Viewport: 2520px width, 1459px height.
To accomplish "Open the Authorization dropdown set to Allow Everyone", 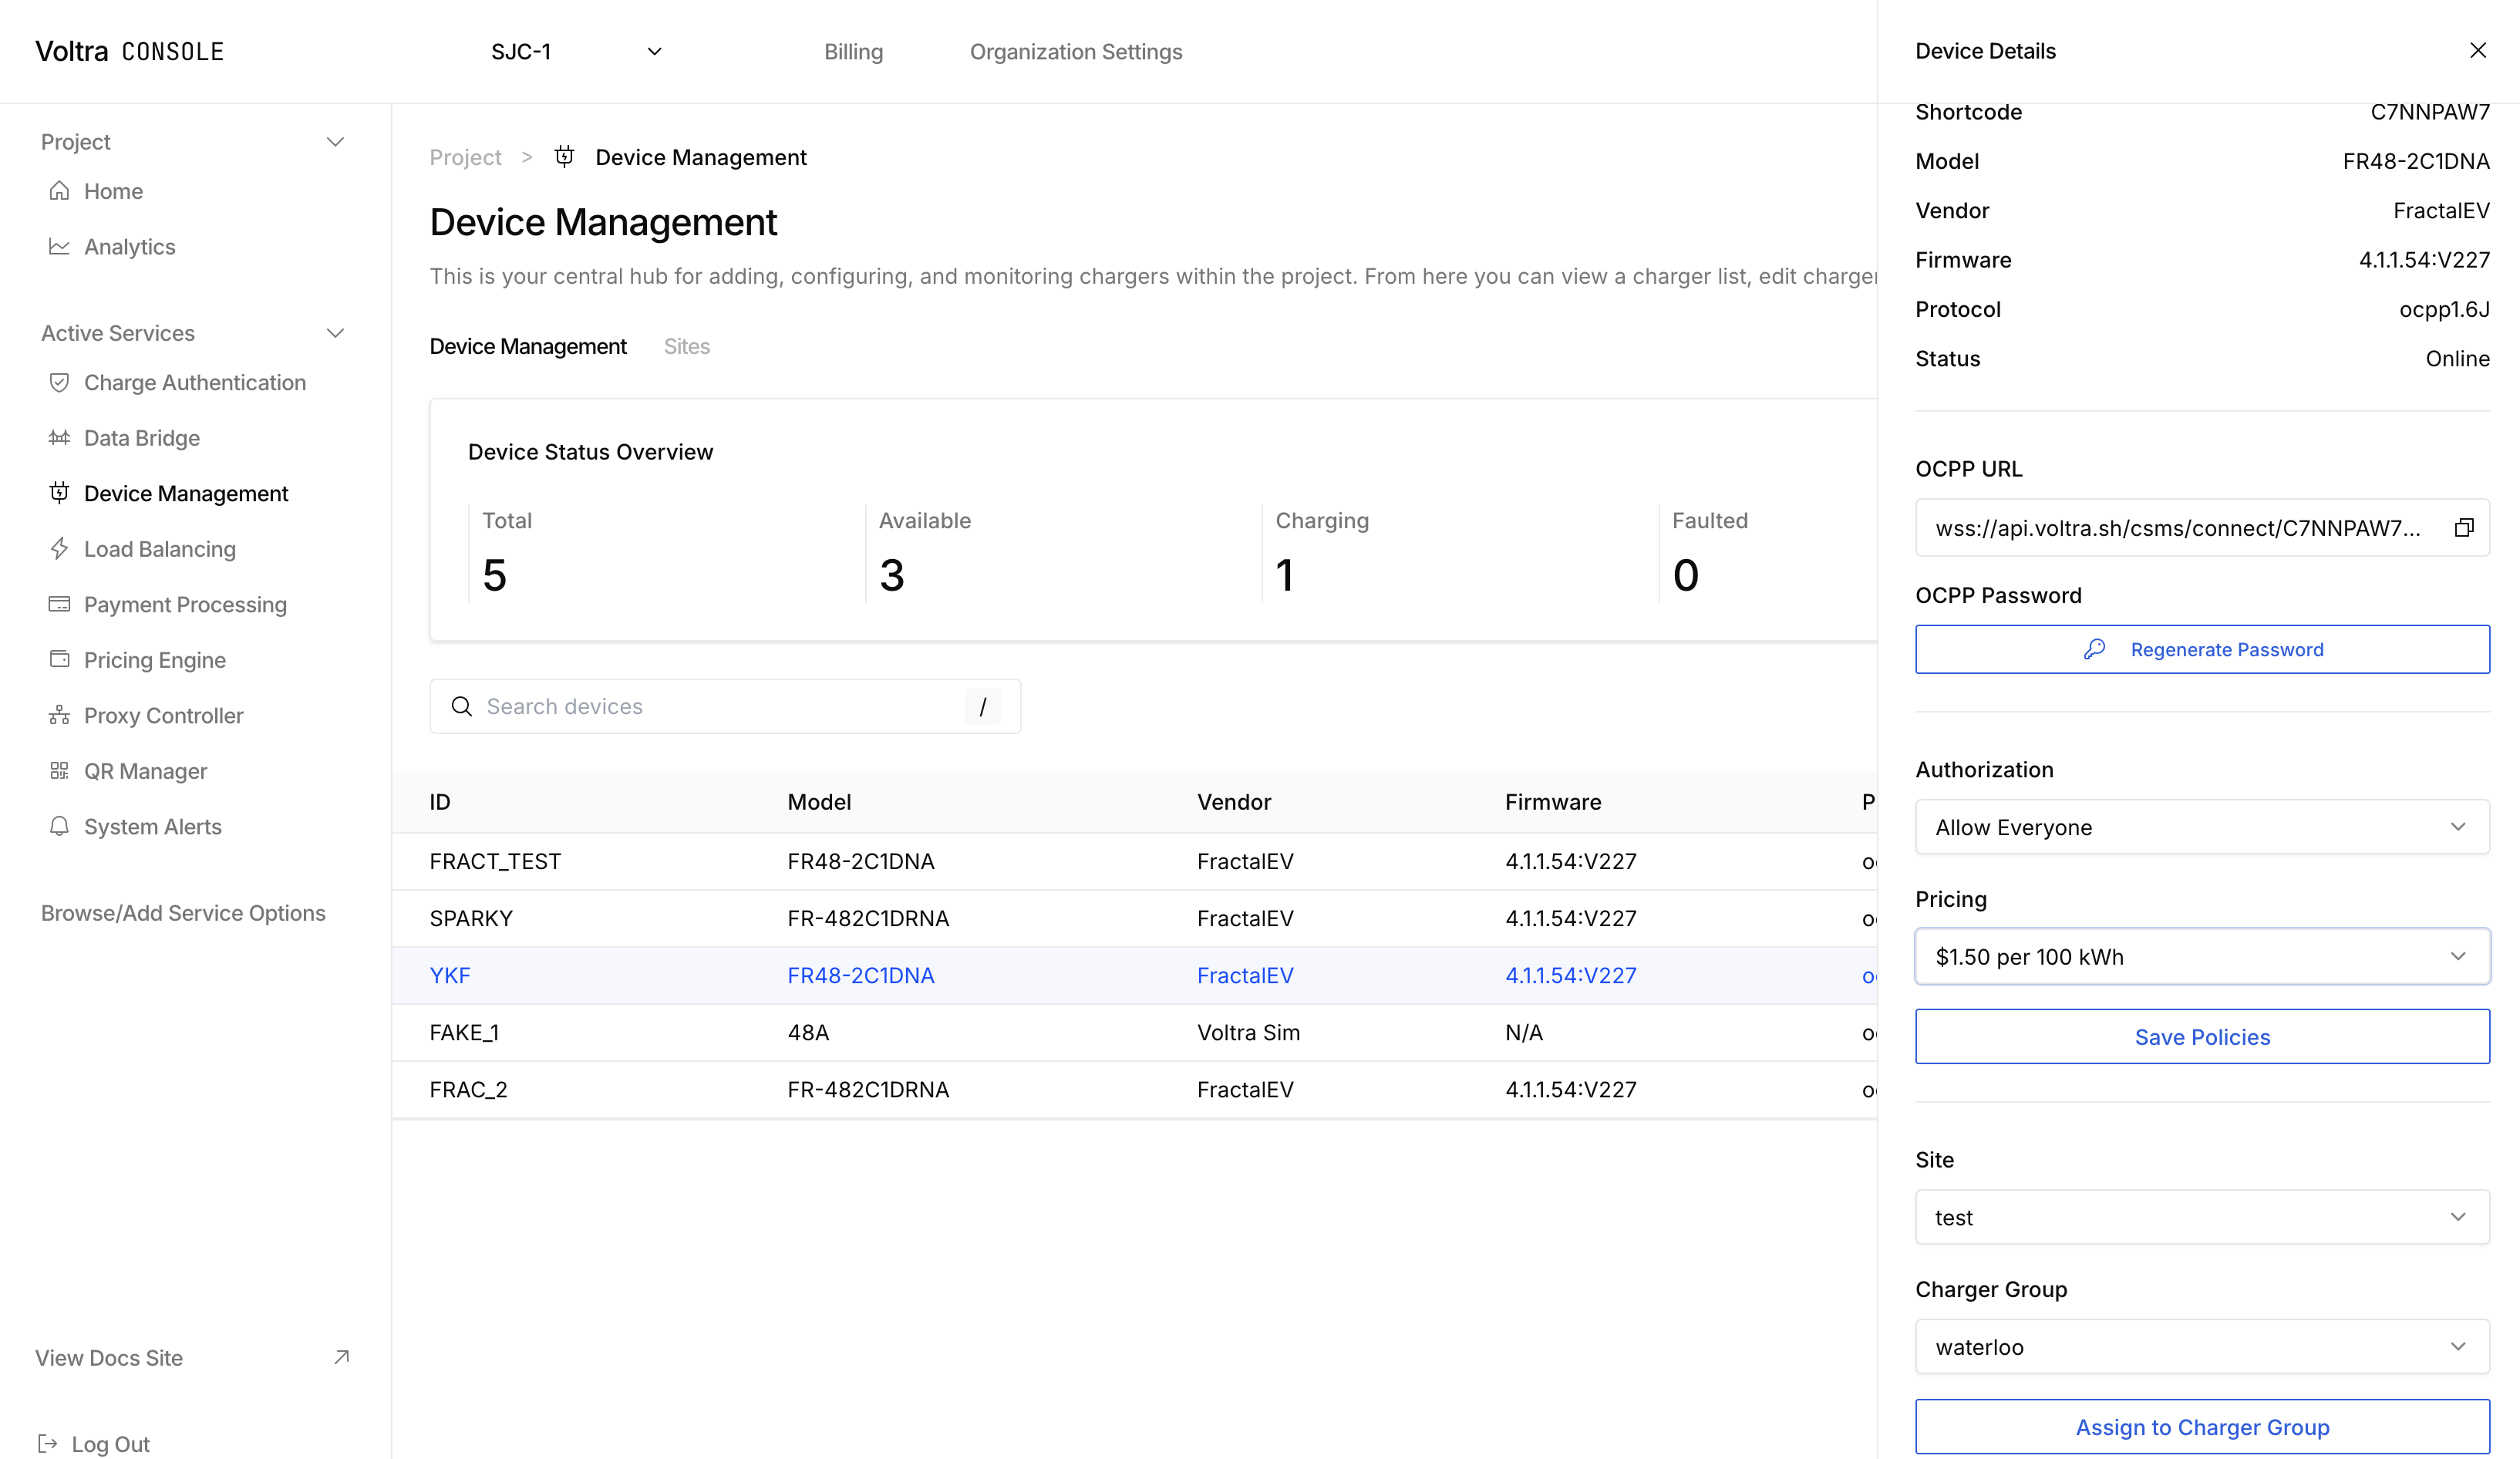I will pyautogui.click(x=2202, y=827).
